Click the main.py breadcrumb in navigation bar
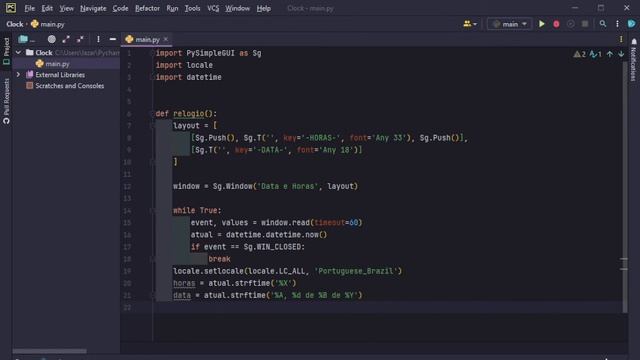 click(48, 24)
